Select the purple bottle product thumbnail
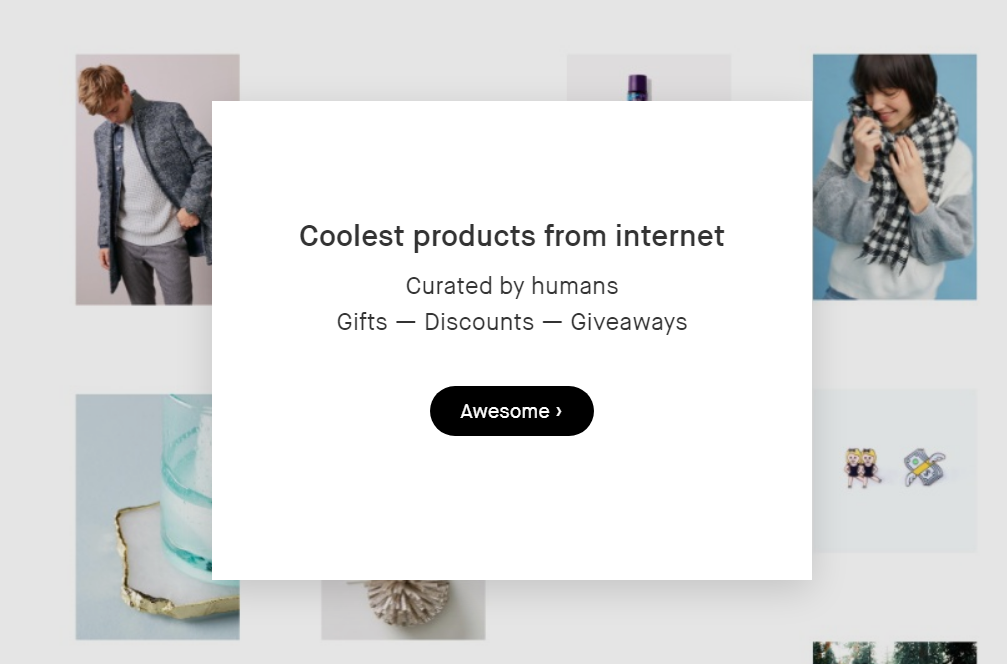 tap(649, 78)
